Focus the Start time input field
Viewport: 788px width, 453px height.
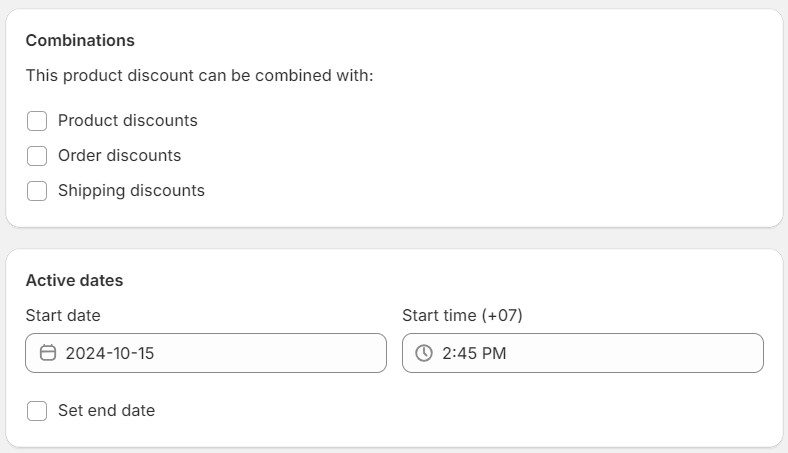[582, 353]
